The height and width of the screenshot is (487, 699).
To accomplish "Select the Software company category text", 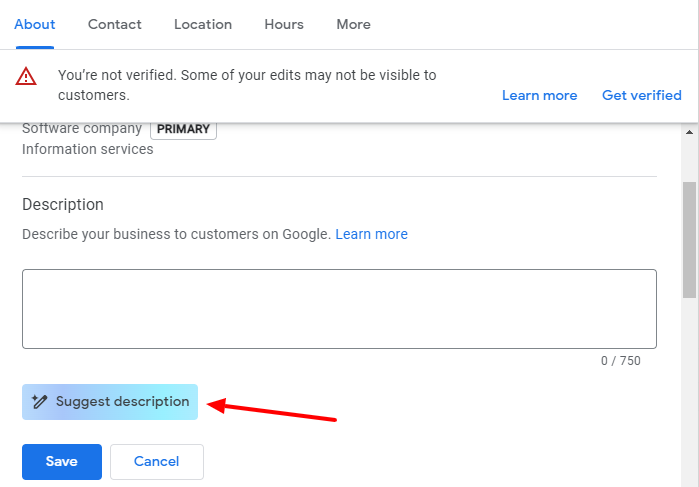I will pyautogui.click(x=82, y=128).
